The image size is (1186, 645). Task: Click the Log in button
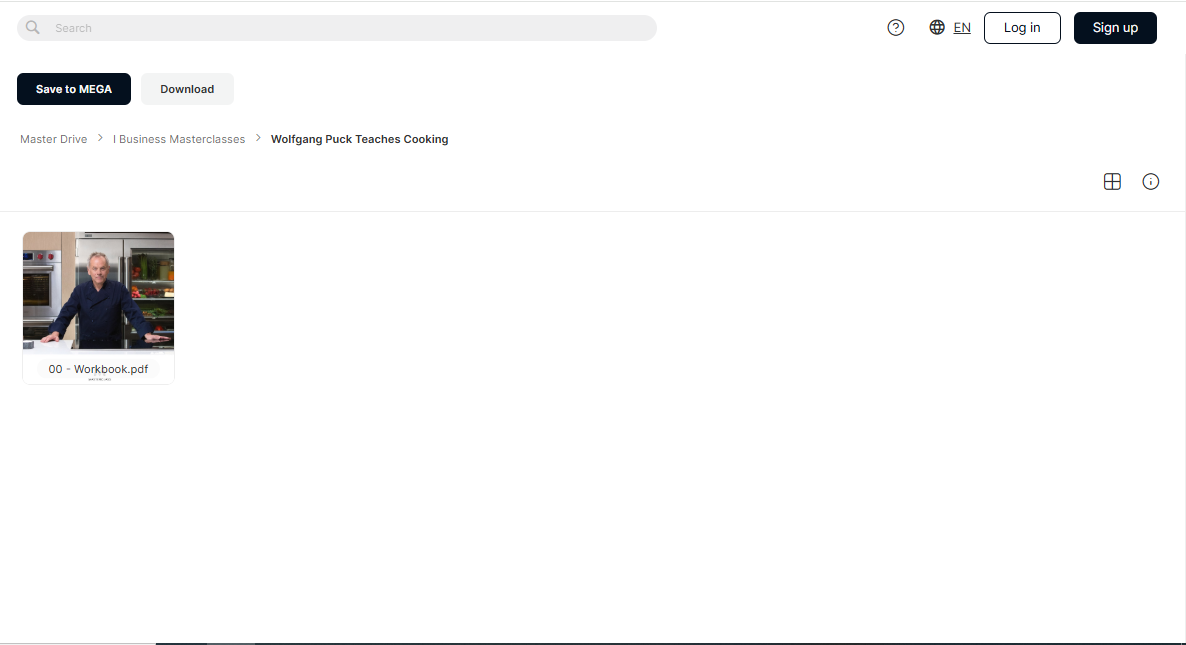pyautogui.click(x=1022, y=28)
